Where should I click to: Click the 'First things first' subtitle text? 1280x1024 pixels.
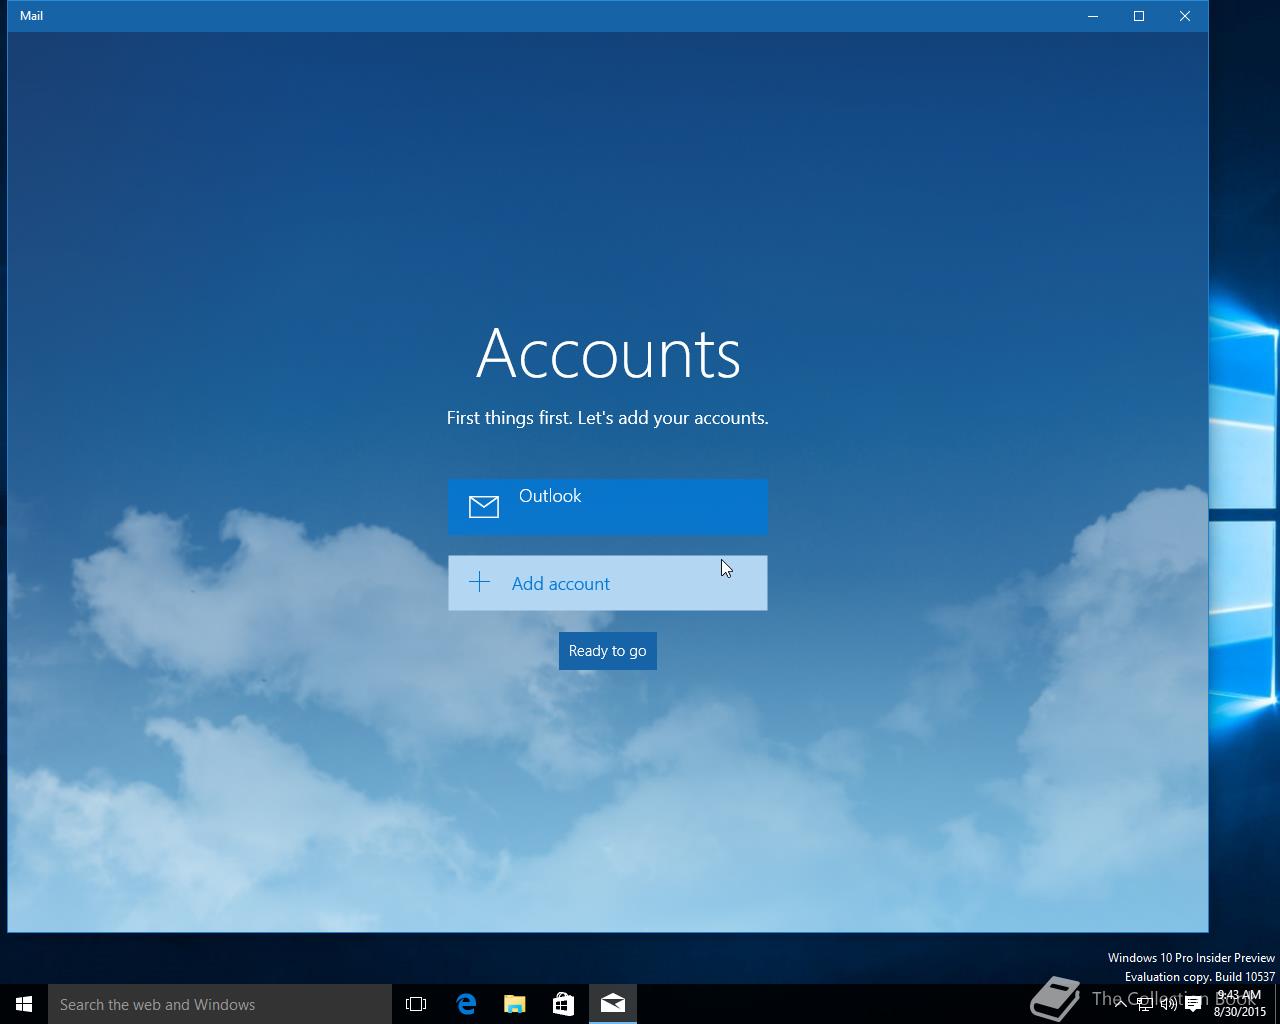tap(607, 418)
